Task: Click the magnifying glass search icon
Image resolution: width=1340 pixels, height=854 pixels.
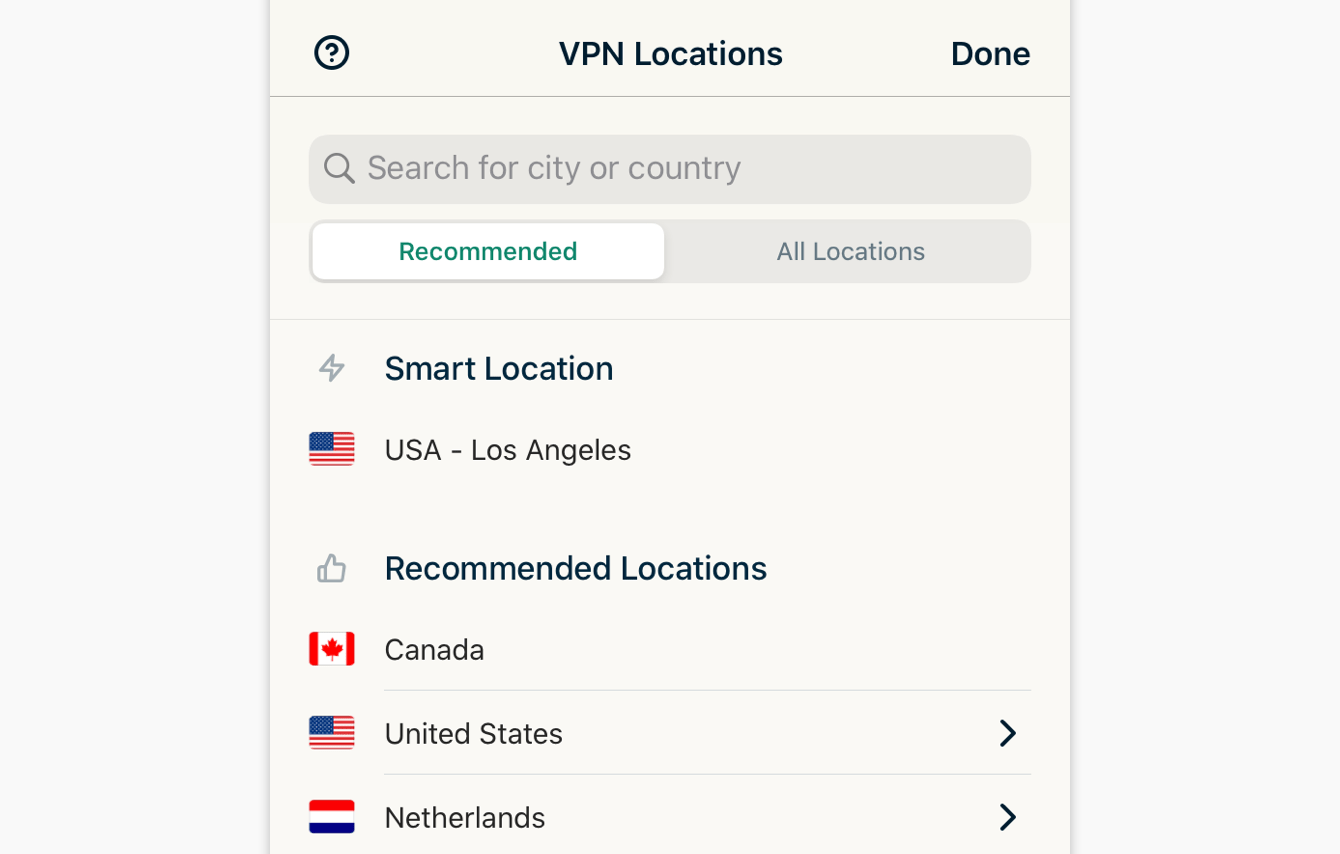Action: pyautogui.click(x=339, y=168)
